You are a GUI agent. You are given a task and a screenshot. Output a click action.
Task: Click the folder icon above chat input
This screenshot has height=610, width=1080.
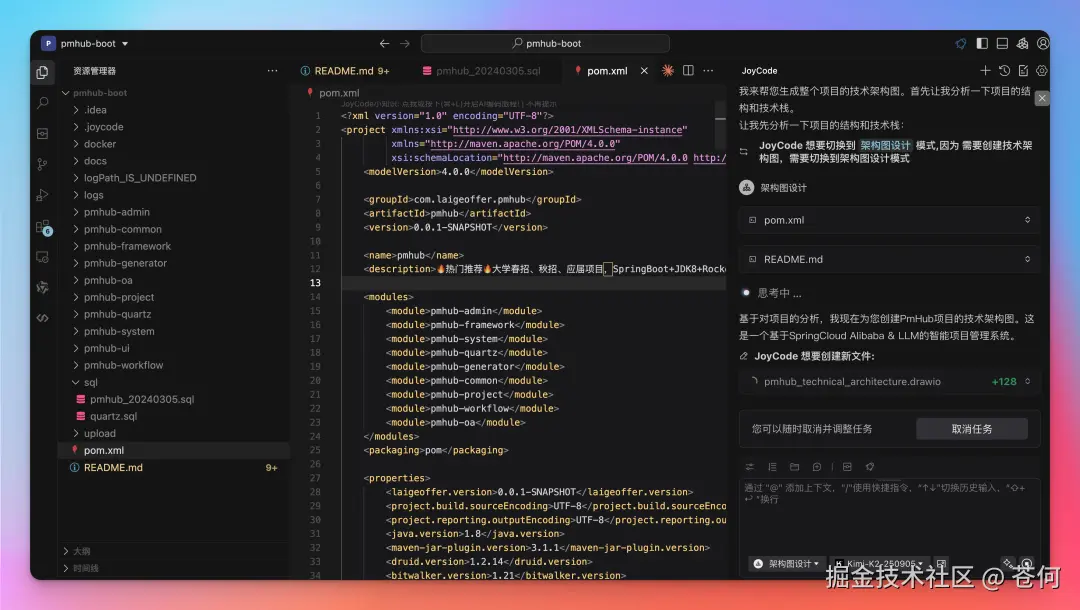[794, 467]
